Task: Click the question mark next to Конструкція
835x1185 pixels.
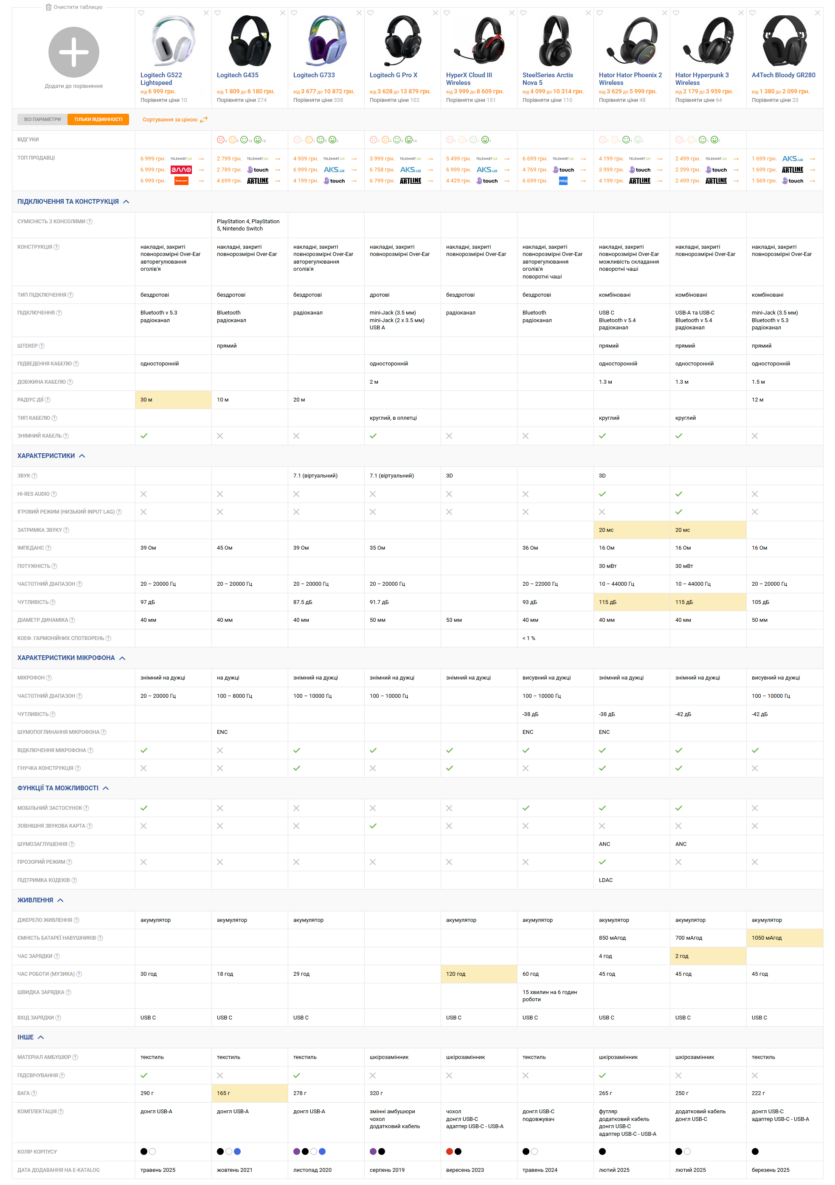Action: point(57,247)
